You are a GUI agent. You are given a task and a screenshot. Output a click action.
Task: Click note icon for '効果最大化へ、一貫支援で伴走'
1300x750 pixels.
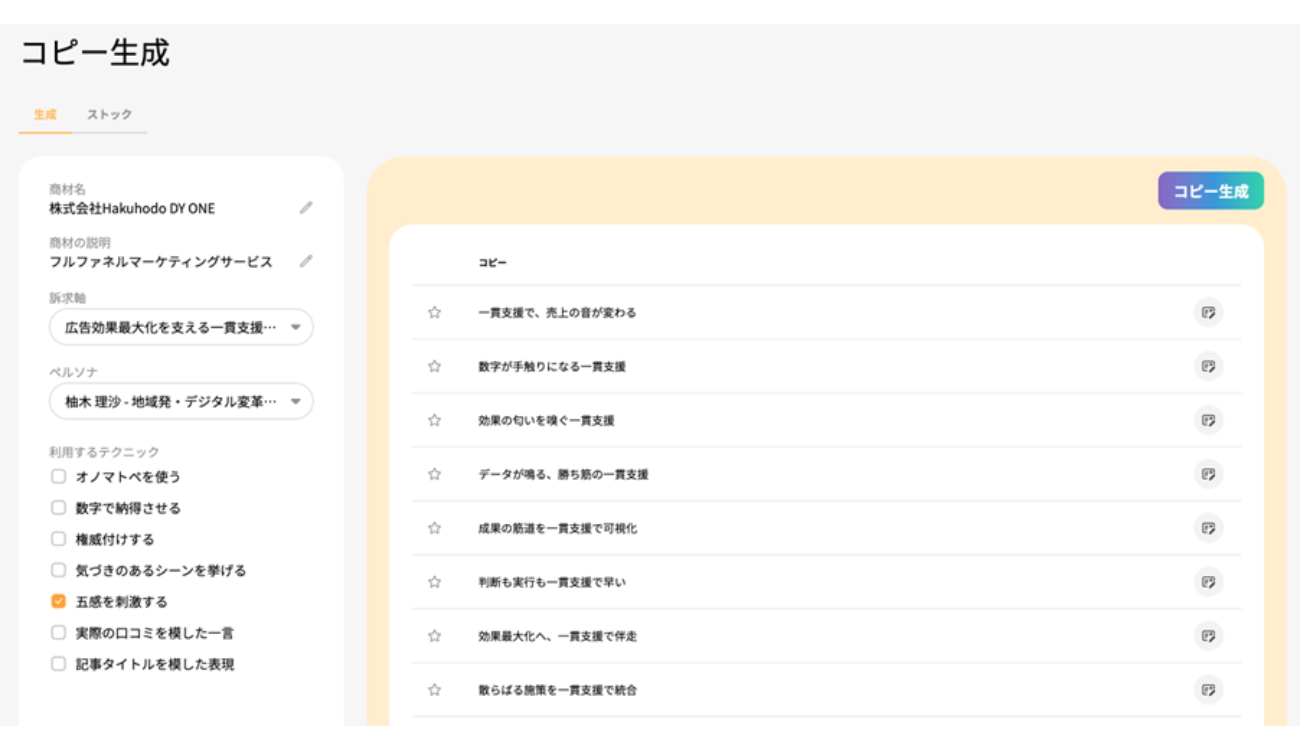click(x=1208, y=636)
